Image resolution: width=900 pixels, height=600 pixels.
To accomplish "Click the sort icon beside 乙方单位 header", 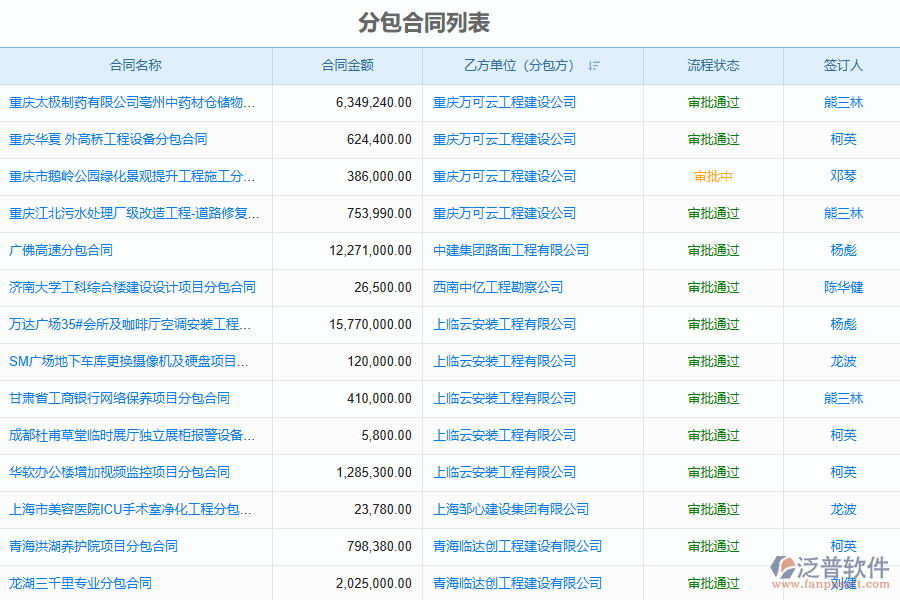I will (x=594, y=66).
